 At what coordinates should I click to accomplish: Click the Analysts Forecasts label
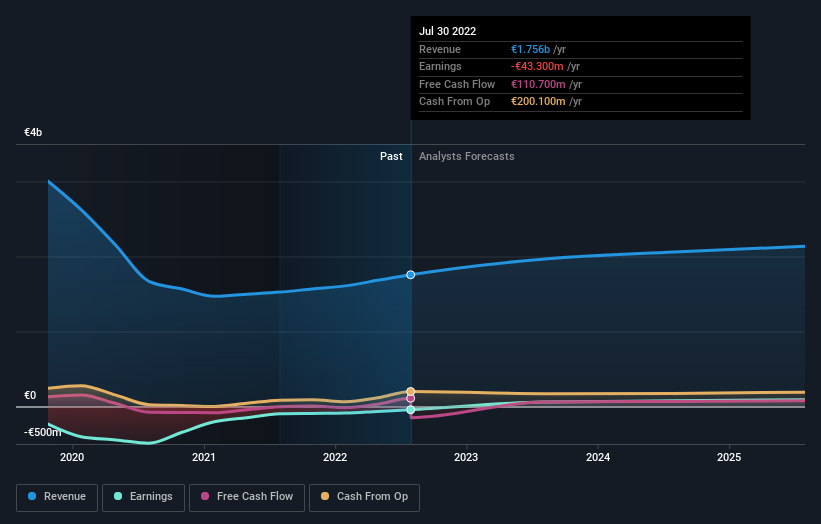tap(467, 156)
